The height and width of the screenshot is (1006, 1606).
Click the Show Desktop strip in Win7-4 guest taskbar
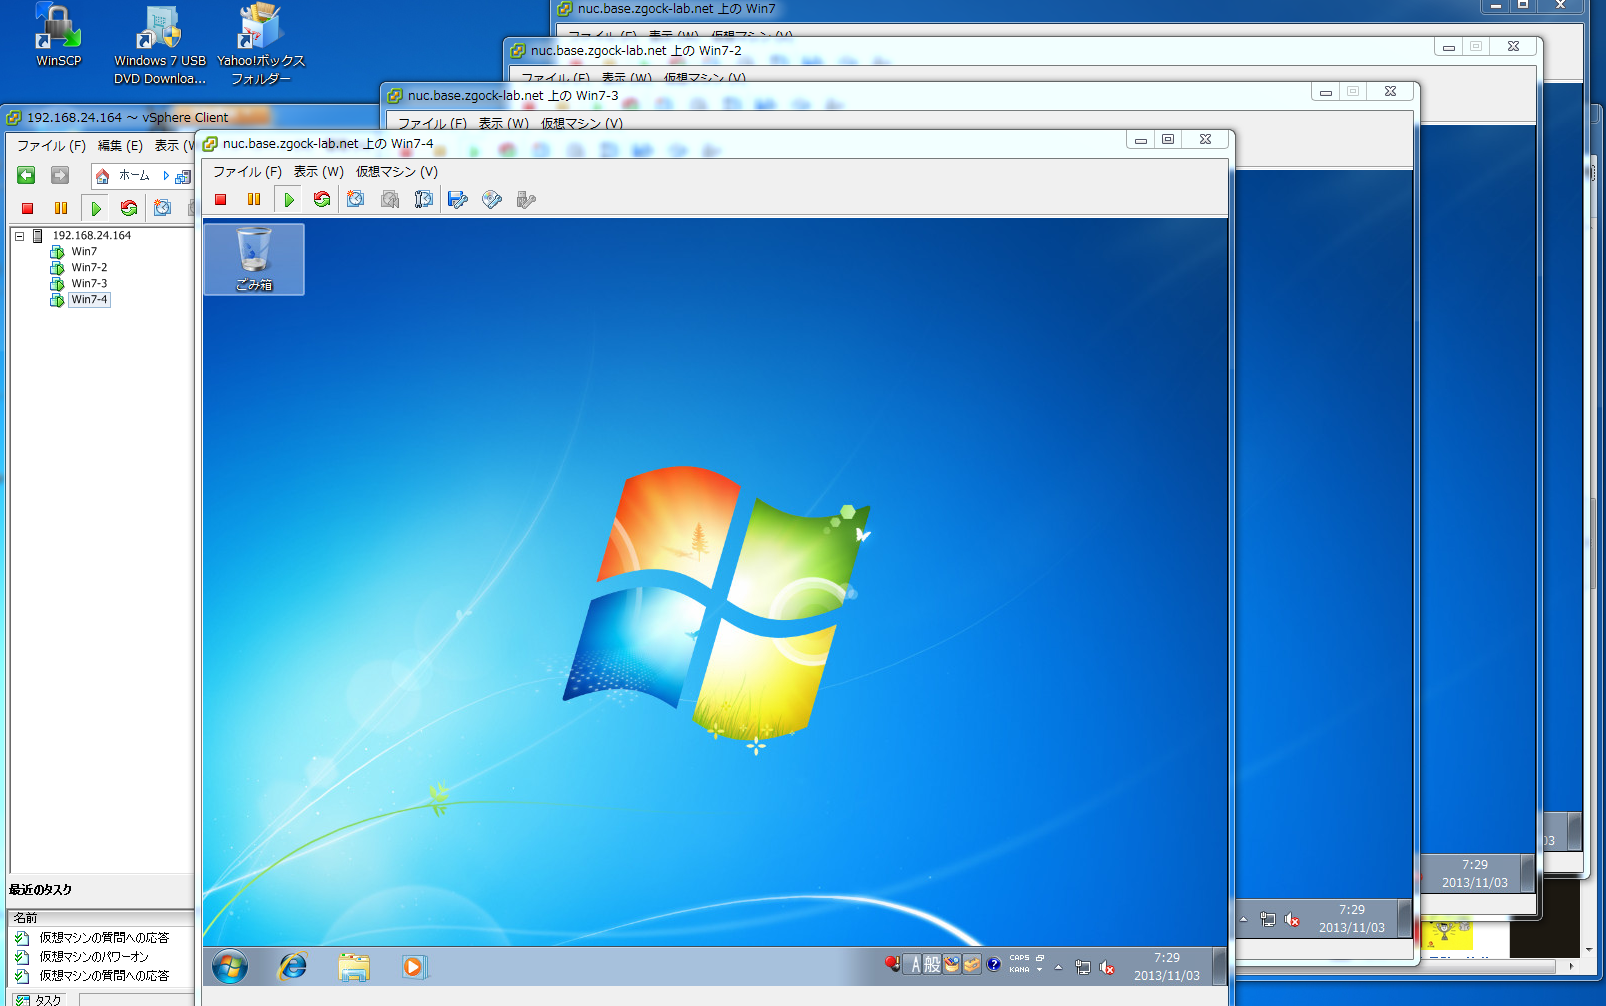coord(1220,967)
